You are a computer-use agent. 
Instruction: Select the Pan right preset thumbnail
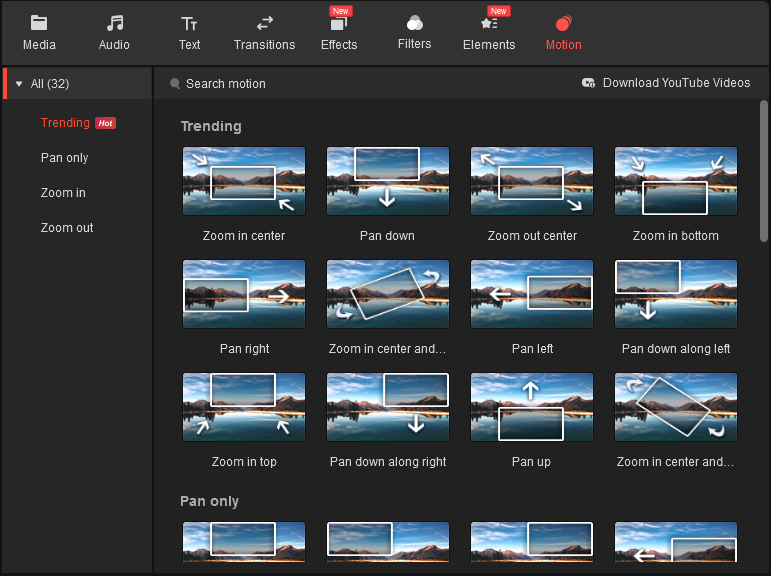tap(244, 294)
